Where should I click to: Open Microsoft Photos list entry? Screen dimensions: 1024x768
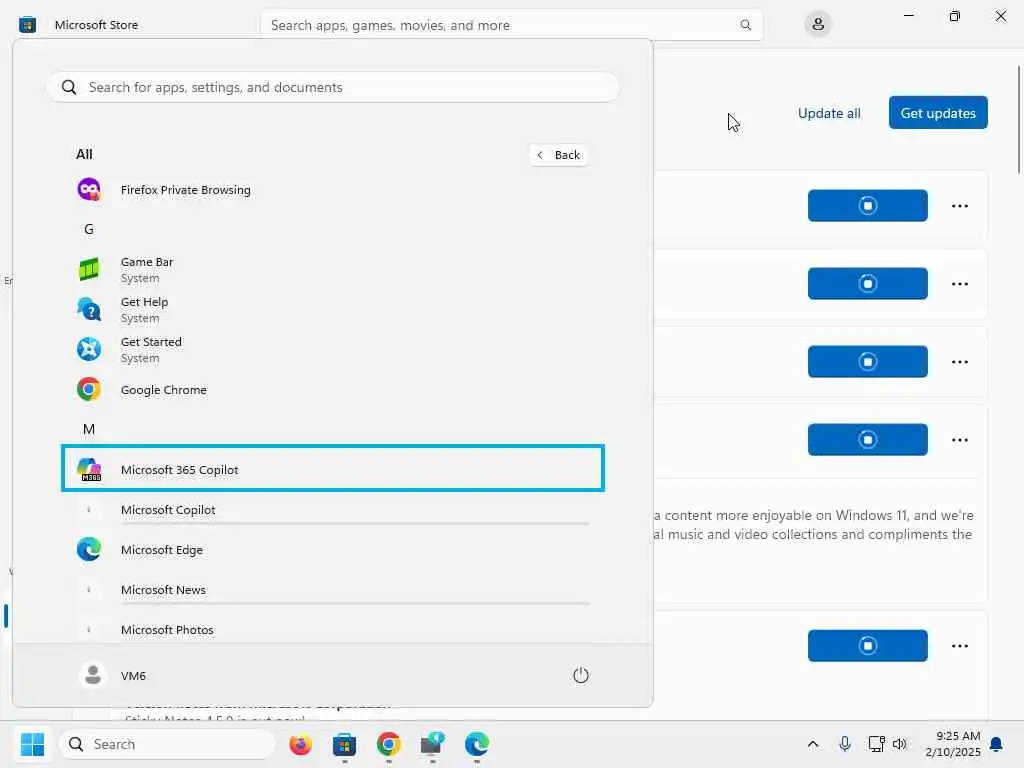point(332,630)
